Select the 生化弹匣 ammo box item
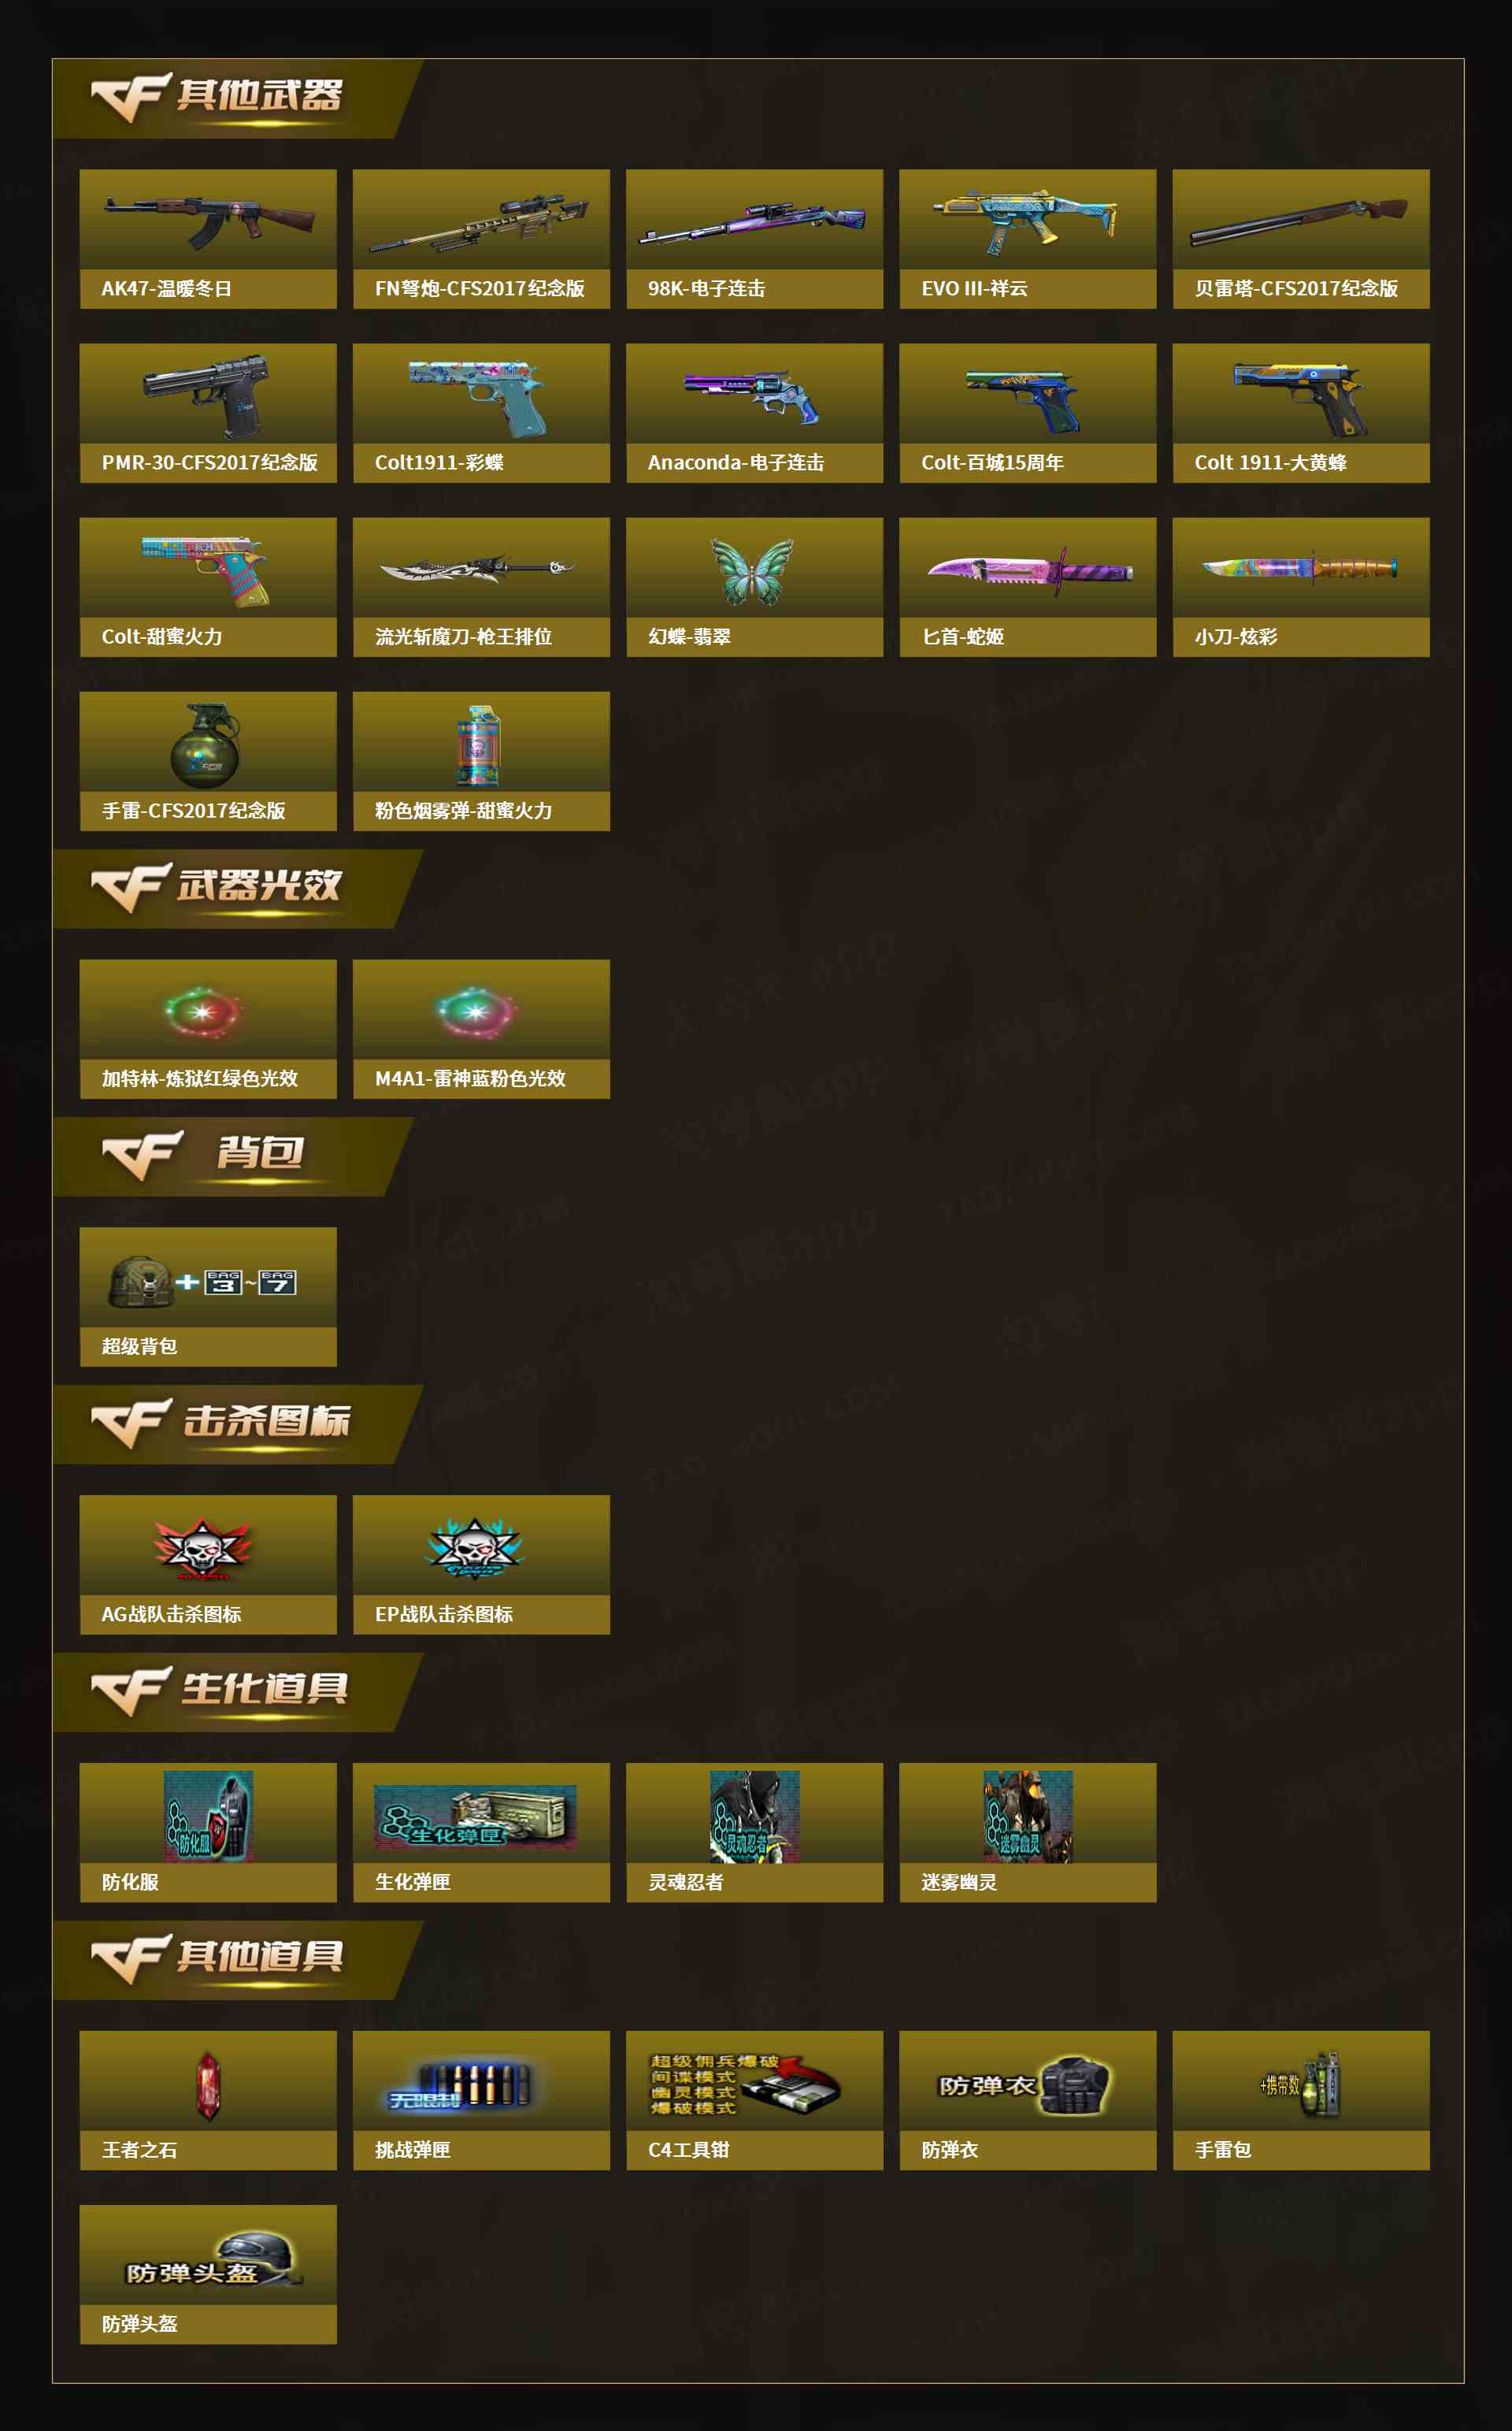The width and height of the screenshot is (1512, 2431). pyautogui.click(x=481, y=1833)
